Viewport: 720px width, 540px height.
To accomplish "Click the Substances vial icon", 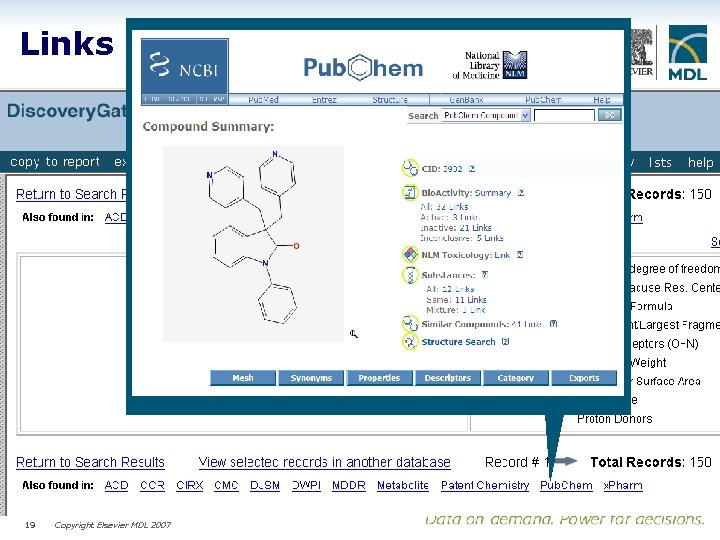I will point(410,275).
